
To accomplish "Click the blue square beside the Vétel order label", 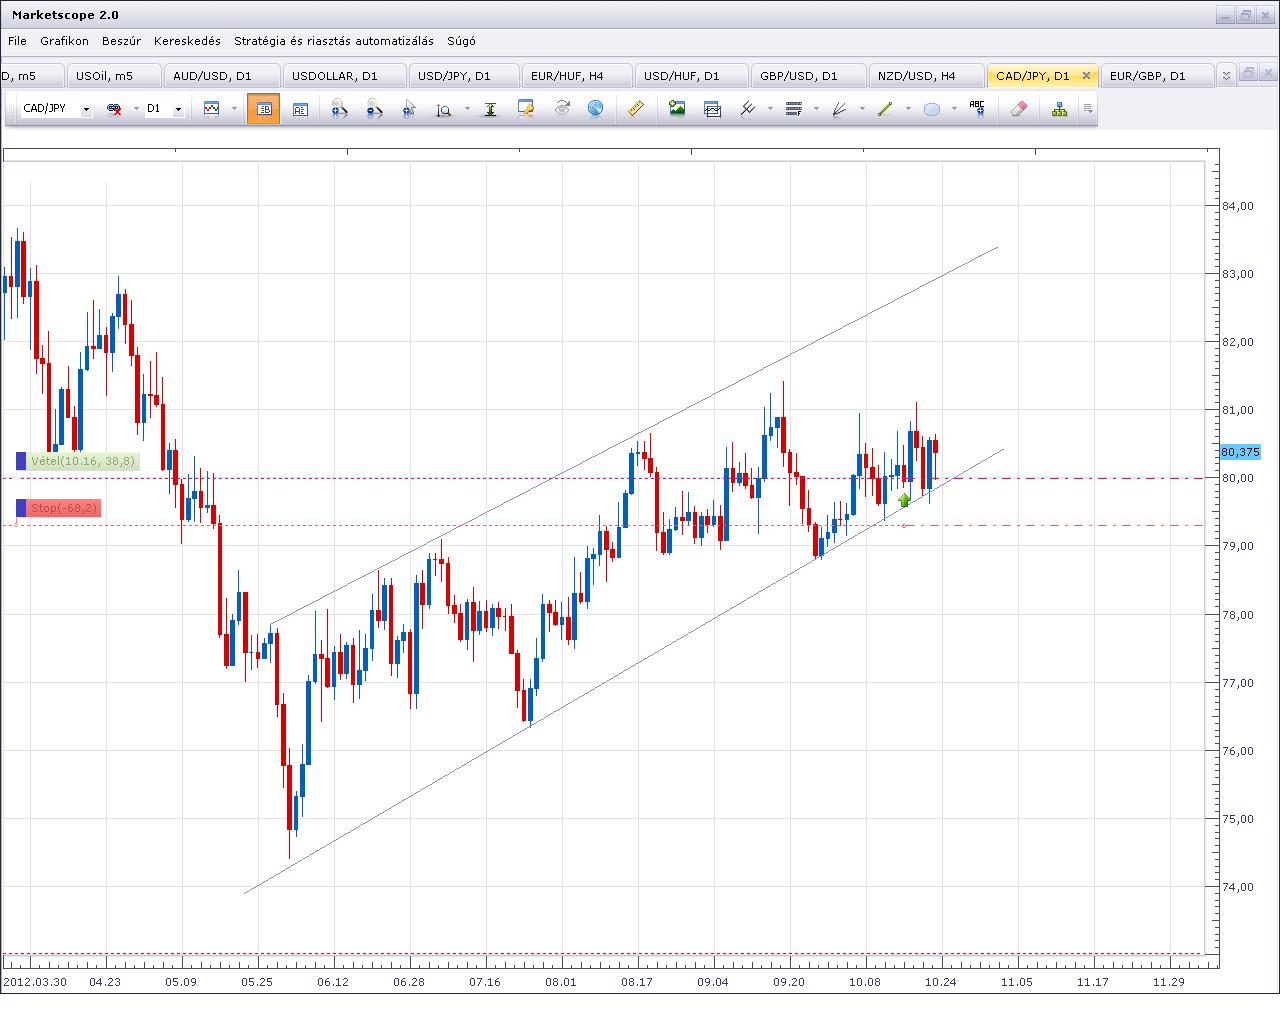I will coord(21,461).
